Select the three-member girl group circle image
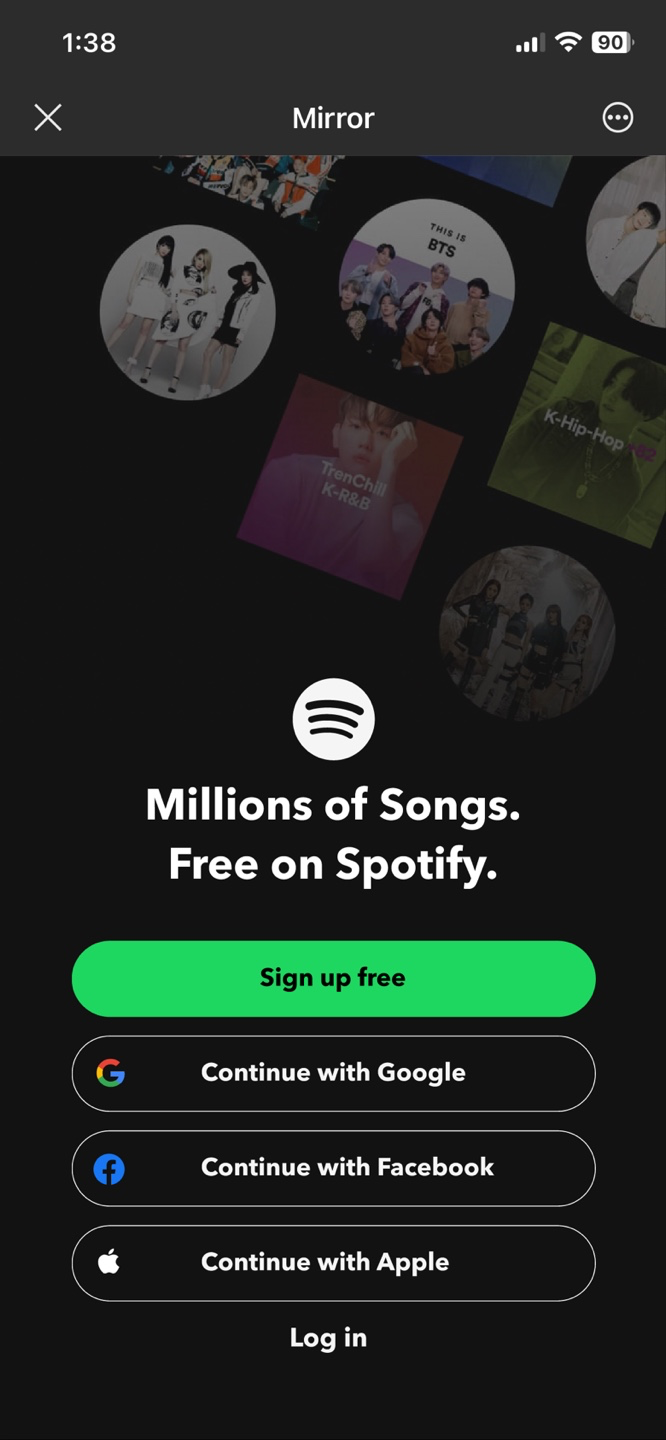Viewport: 666px width, 1440px height. pos(188,311)
